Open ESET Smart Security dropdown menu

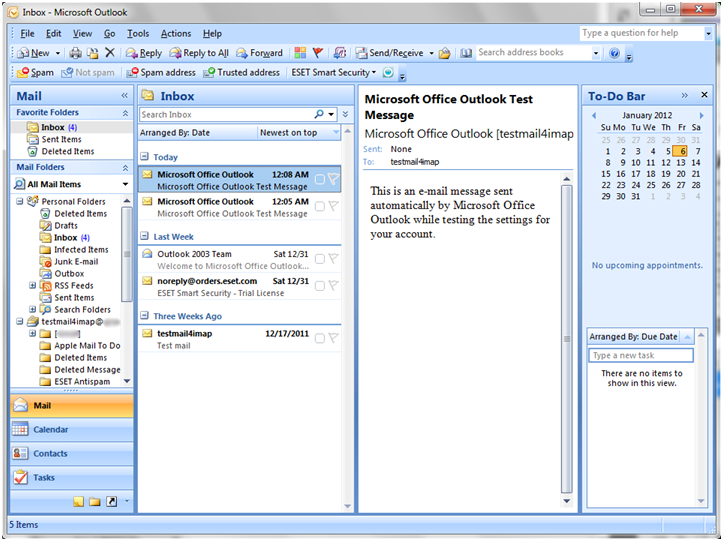(x=334, y=72)
